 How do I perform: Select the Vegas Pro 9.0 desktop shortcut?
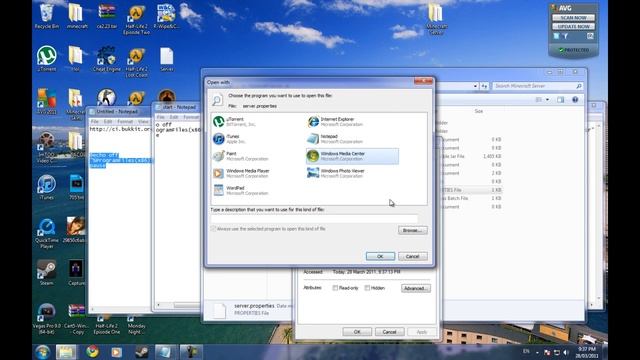tap(47, 319)
